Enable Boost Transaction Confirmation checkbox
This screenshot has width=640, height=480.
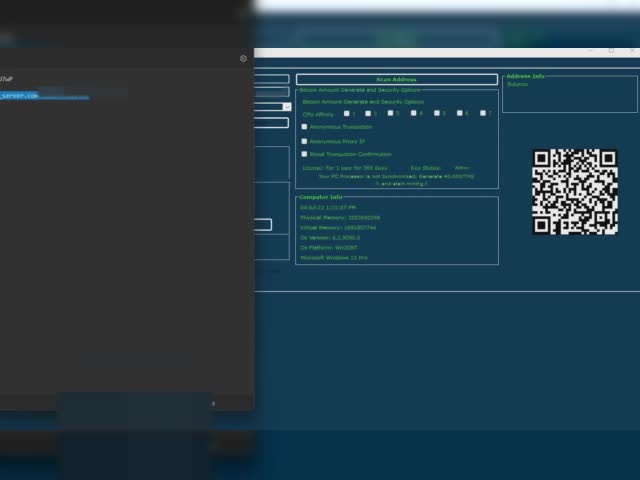coord(304,154)
